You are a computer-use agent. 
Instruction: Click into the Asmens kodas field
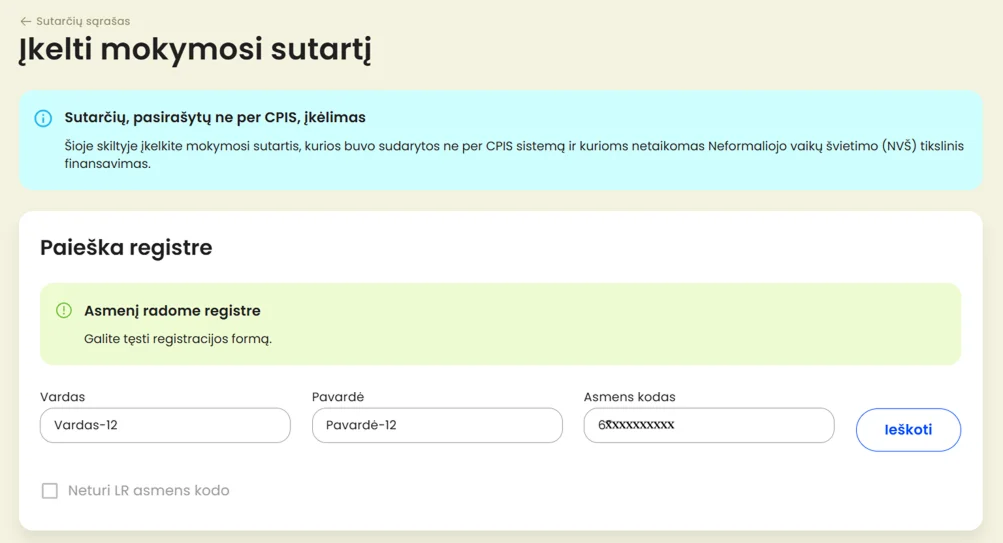709,425
